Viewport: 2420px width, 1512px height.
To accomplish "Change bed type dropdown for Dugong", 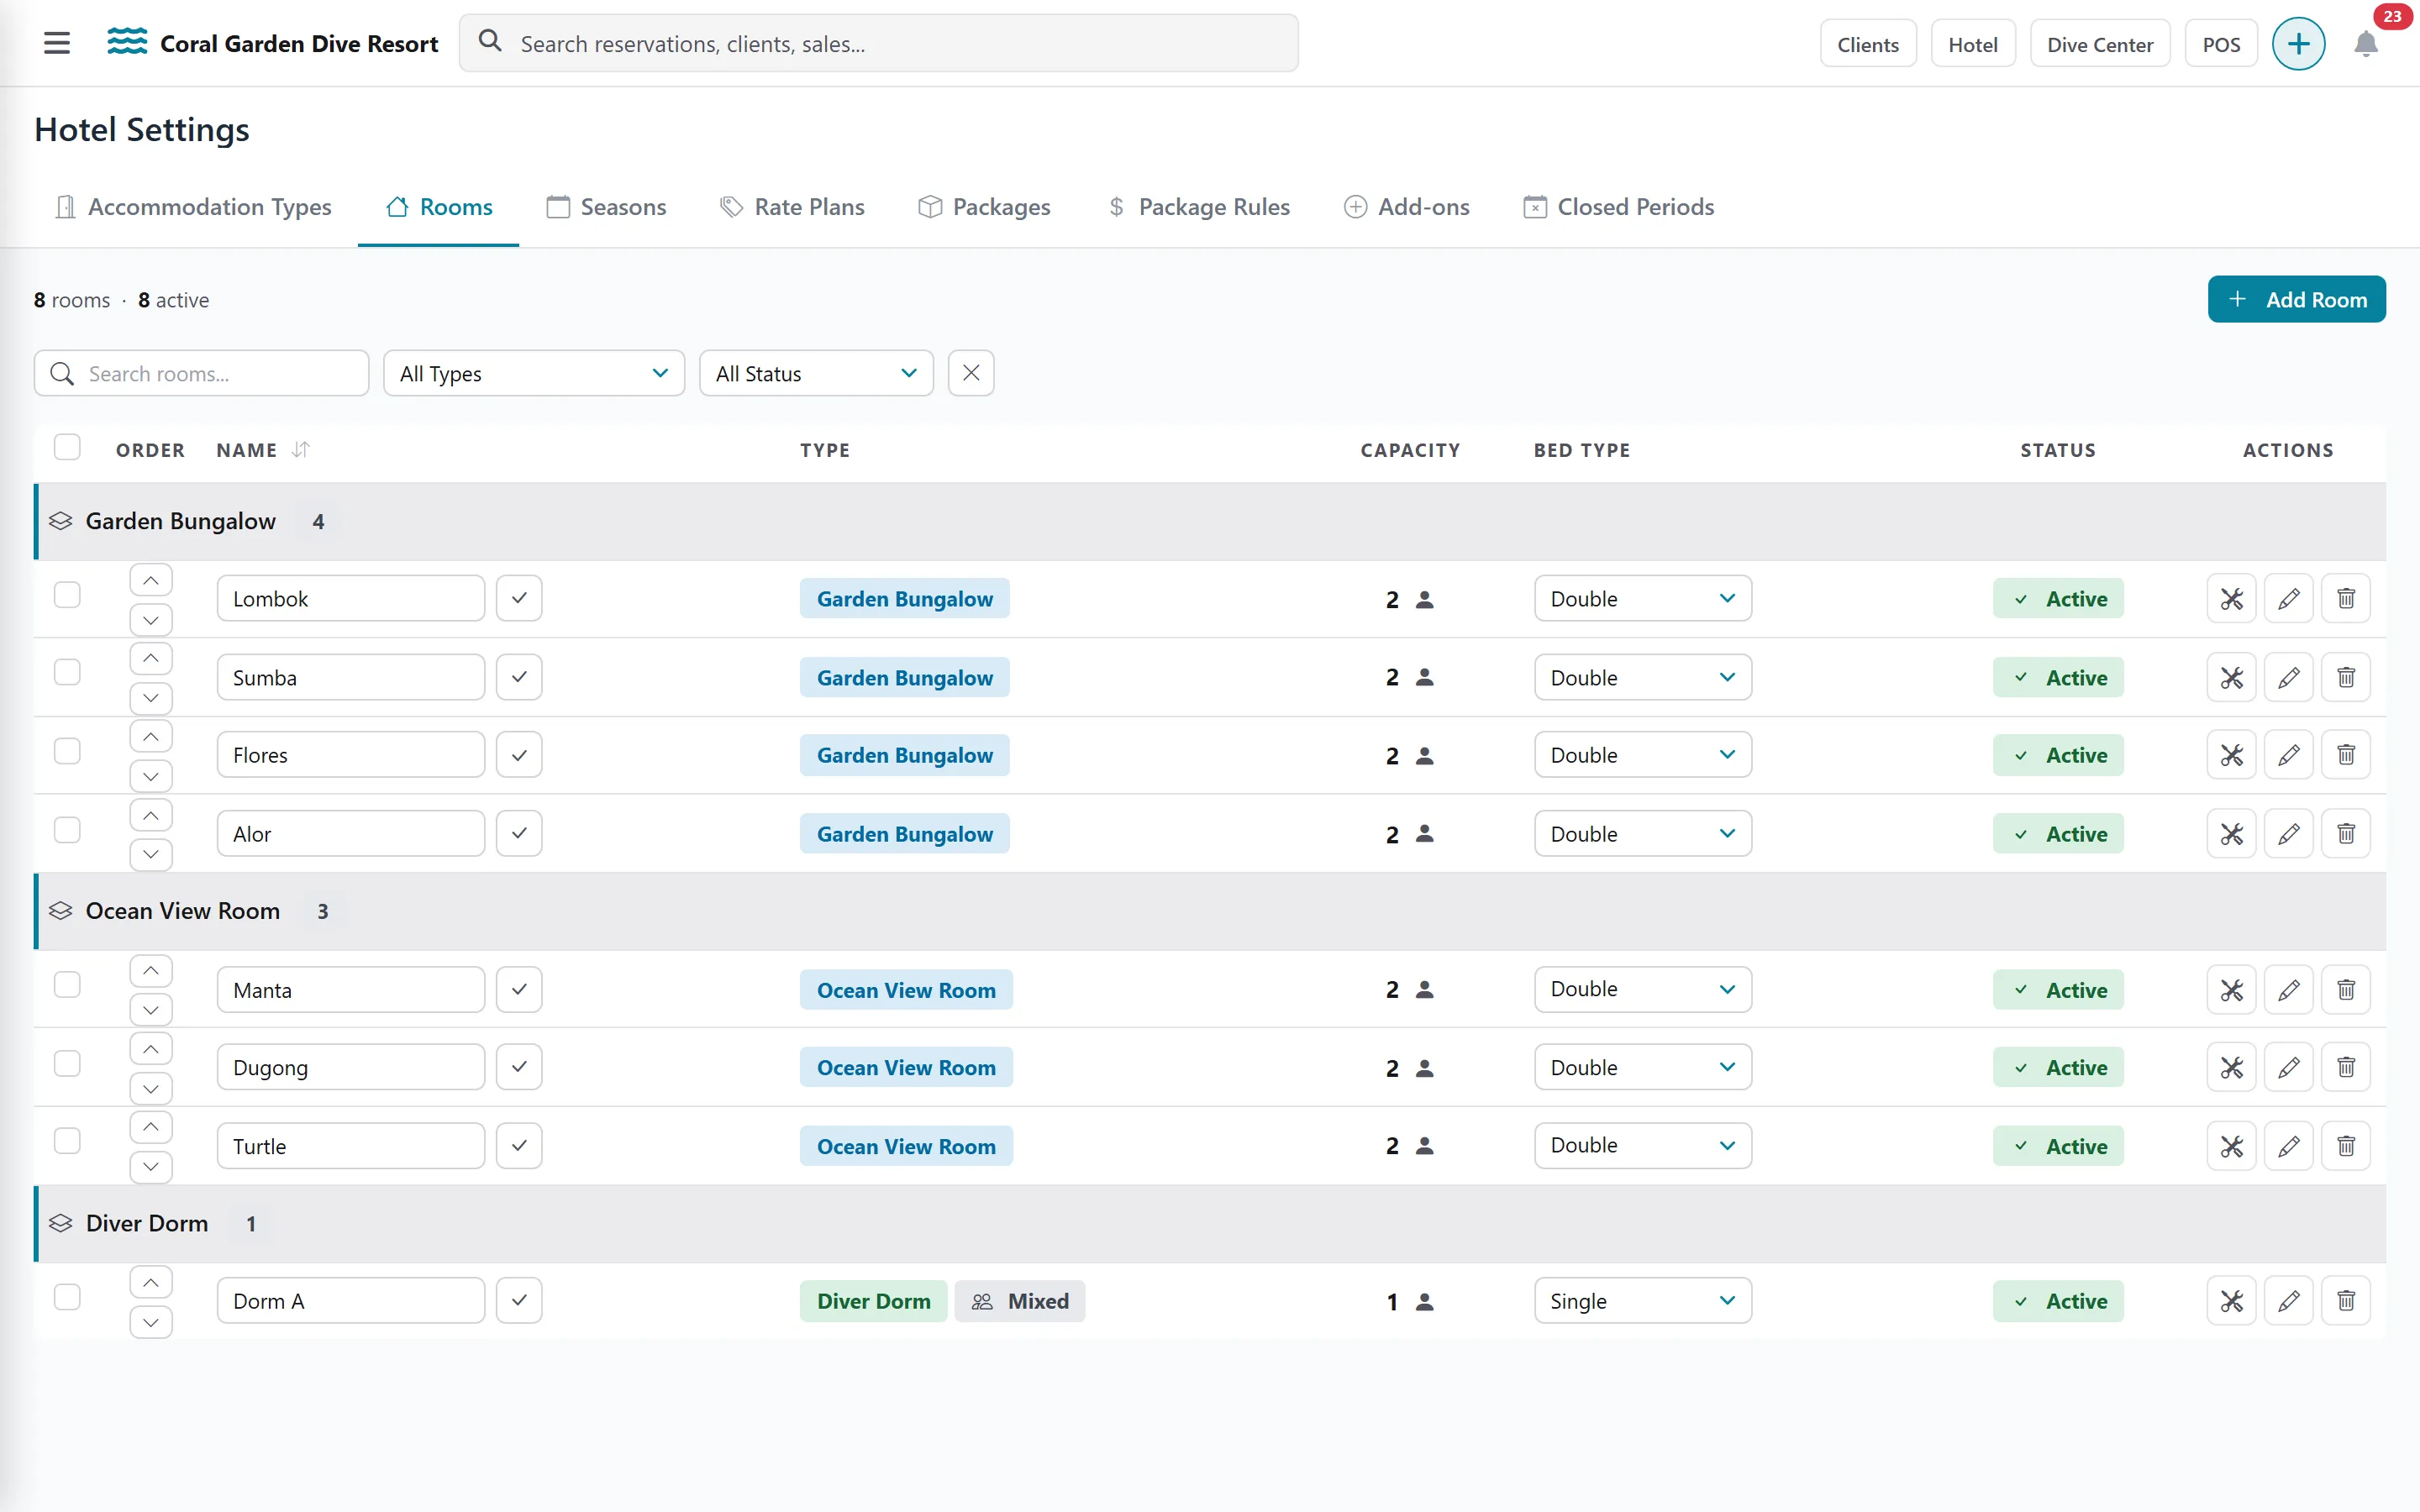I will click(1642, 1067).
